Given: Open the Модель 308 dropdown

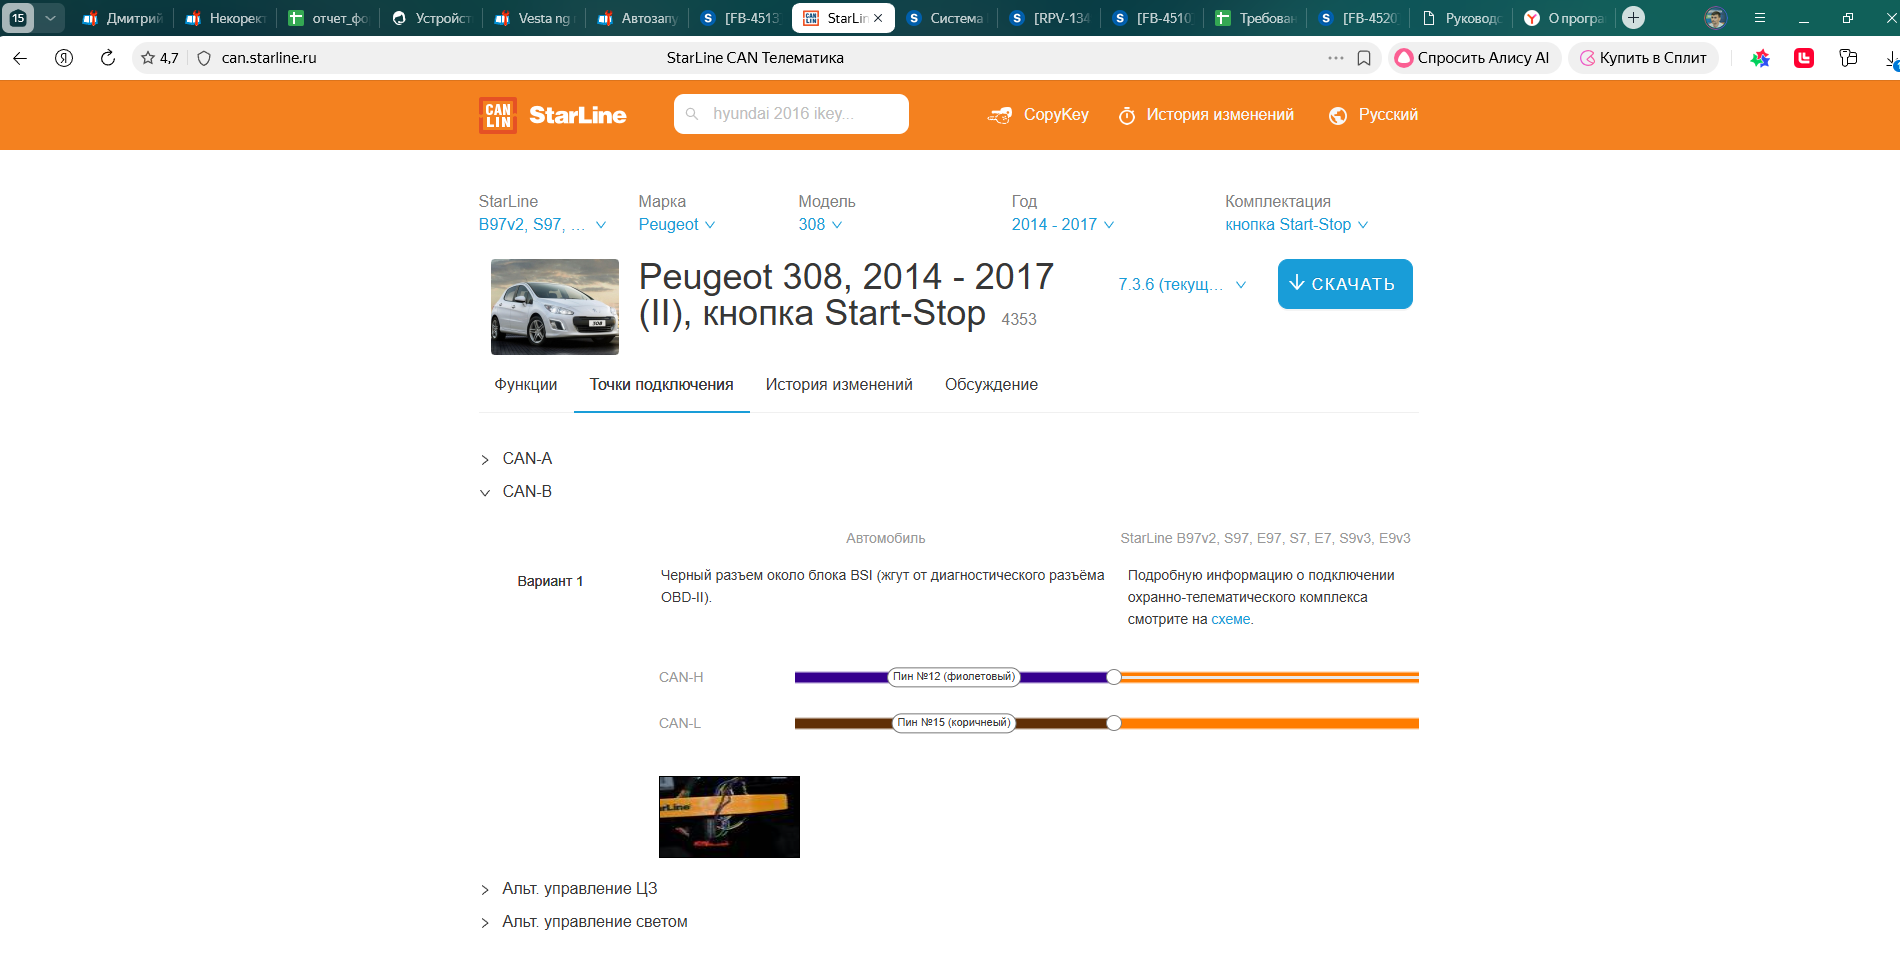Looking at the screenshot, I should pos(819,225).
